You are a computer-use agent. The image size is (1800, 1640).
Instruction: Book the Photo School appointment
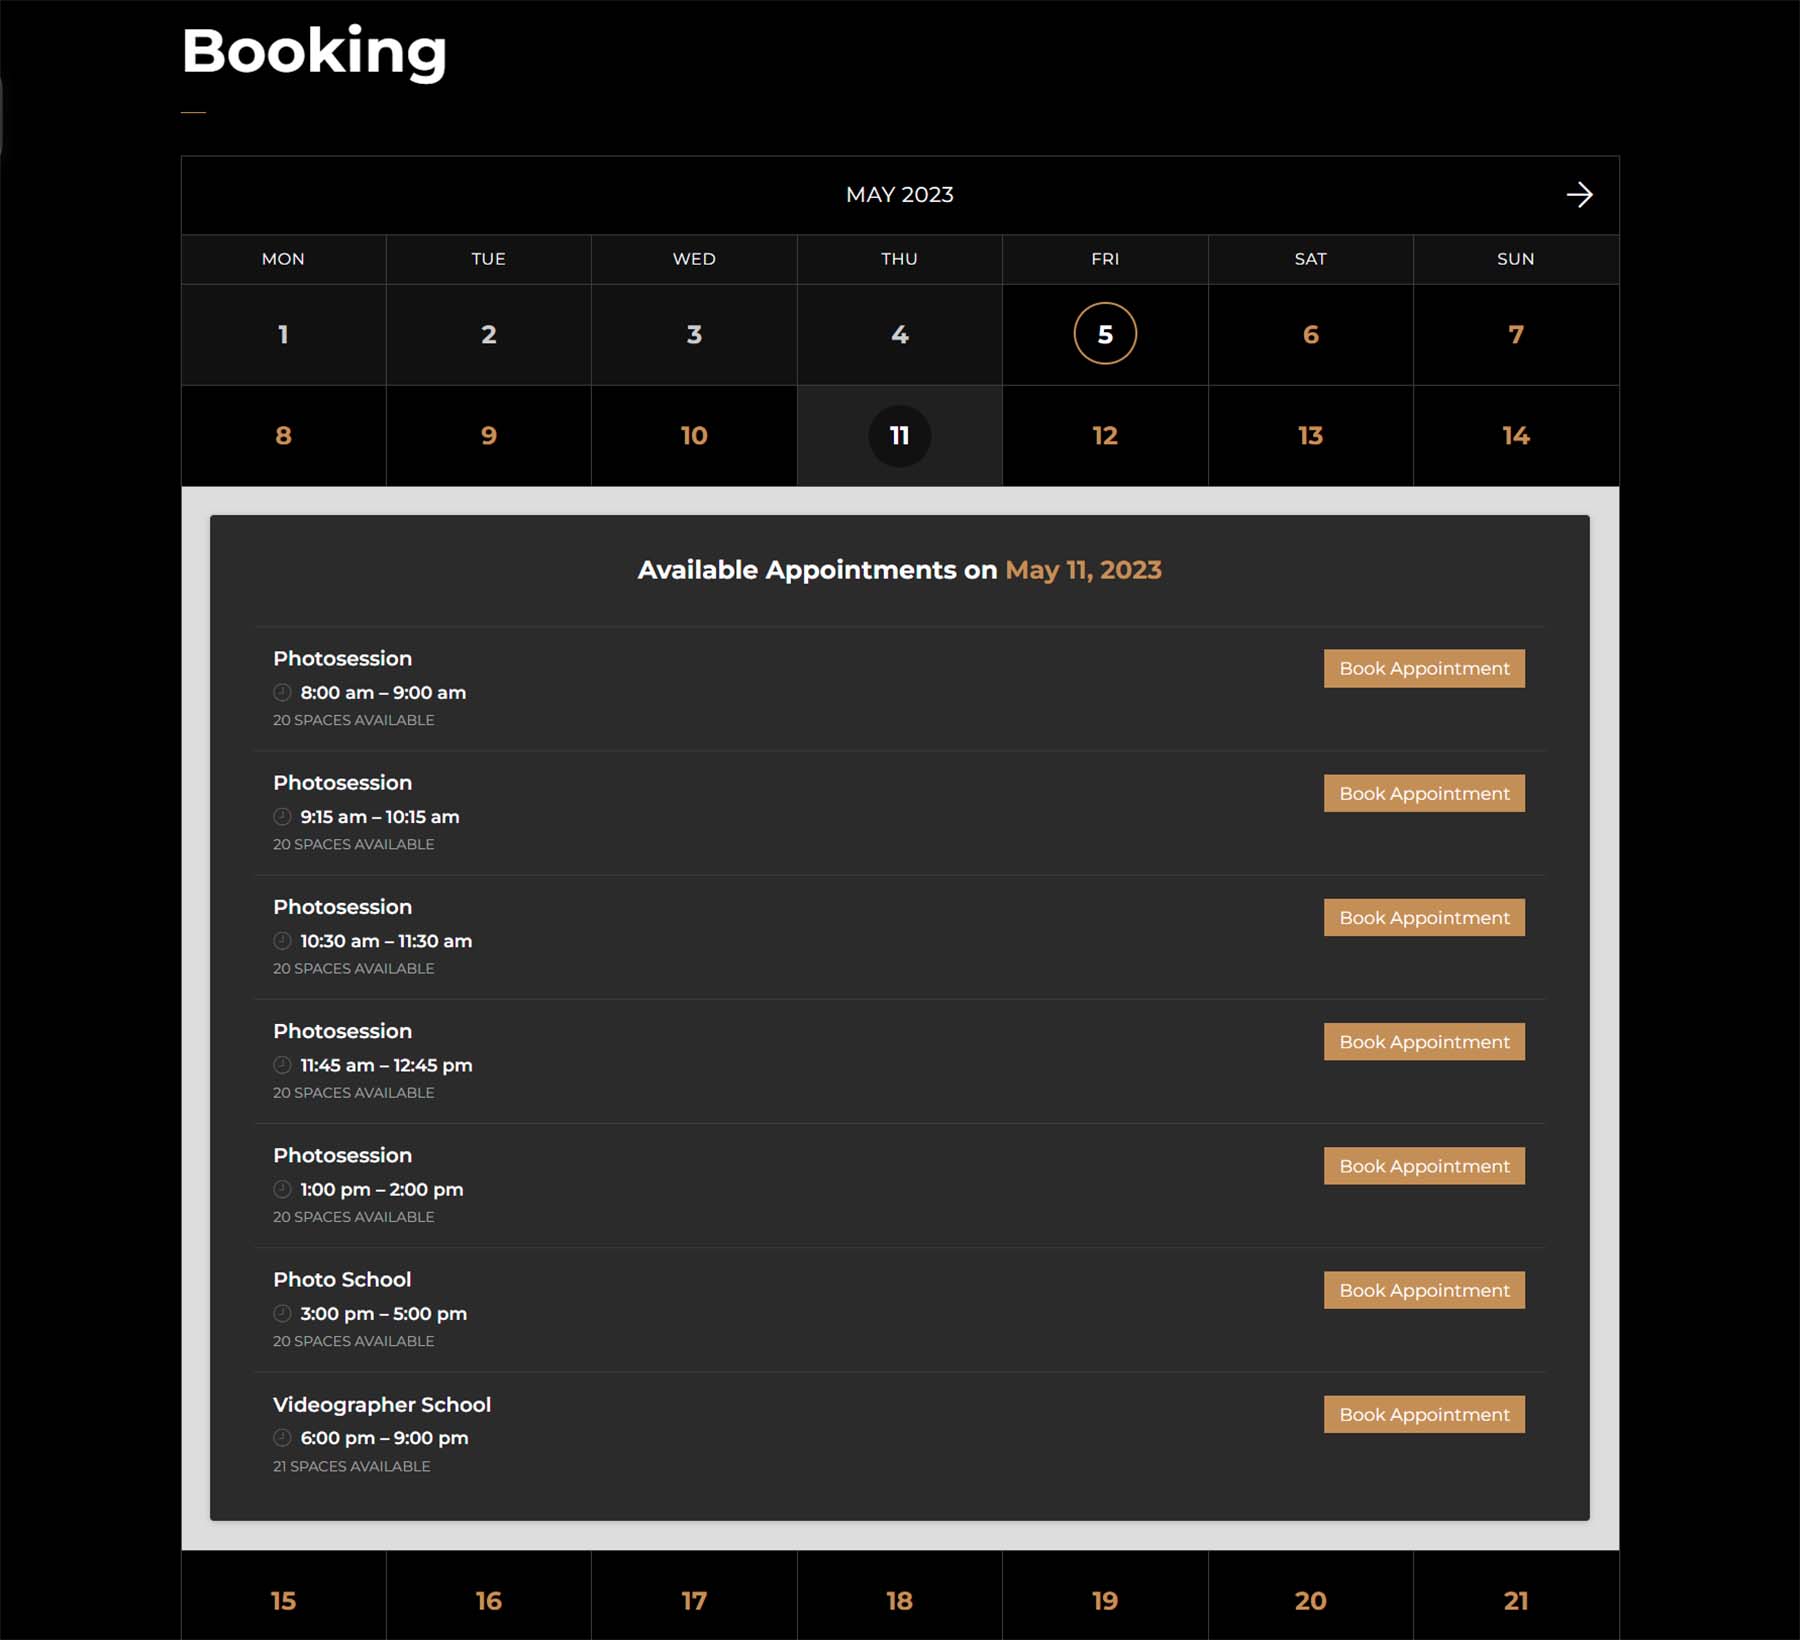point(1424,1290)
